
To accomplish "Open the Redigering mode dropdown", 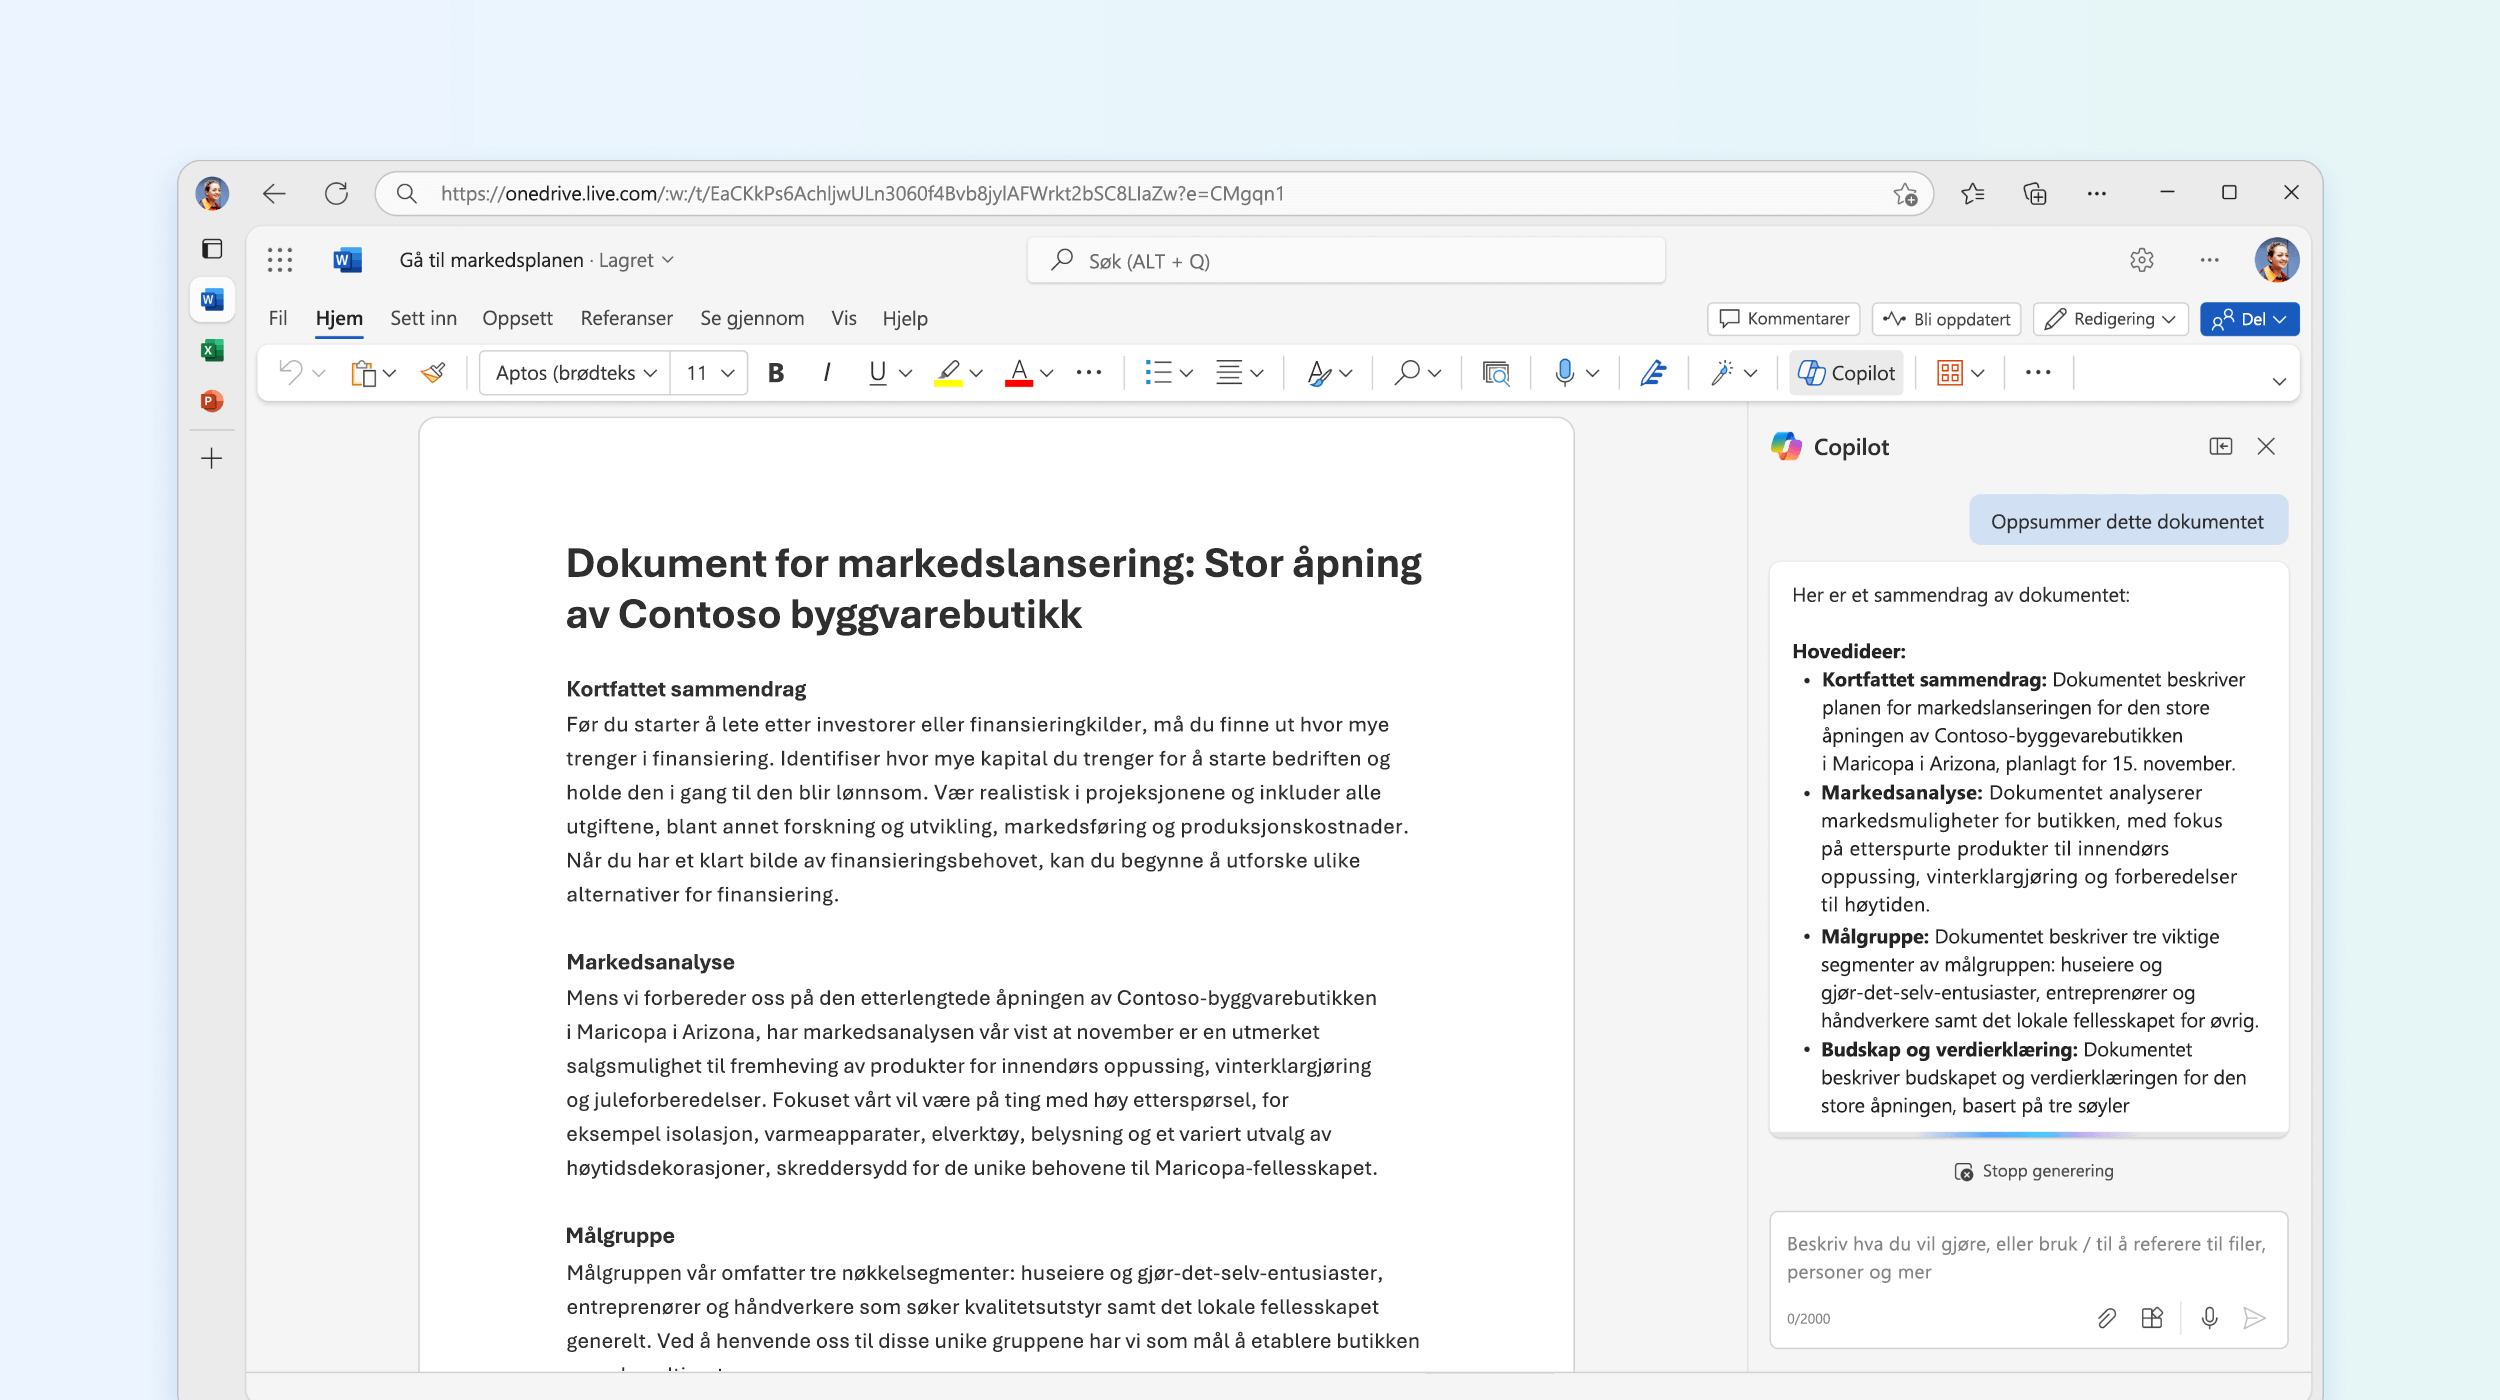I will (x=2110, y=319).
